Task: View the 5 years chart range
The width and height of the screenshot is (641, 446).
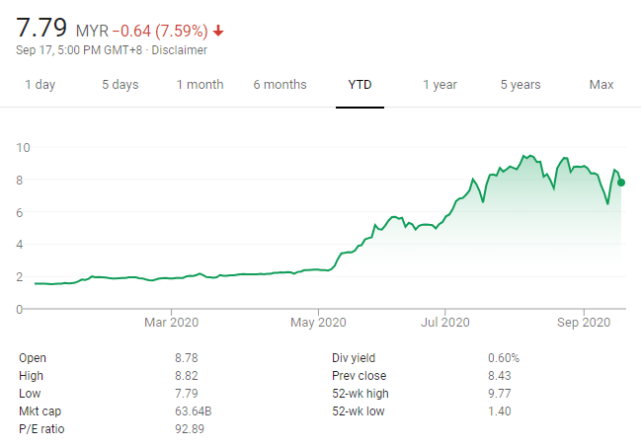Action: 520,85
